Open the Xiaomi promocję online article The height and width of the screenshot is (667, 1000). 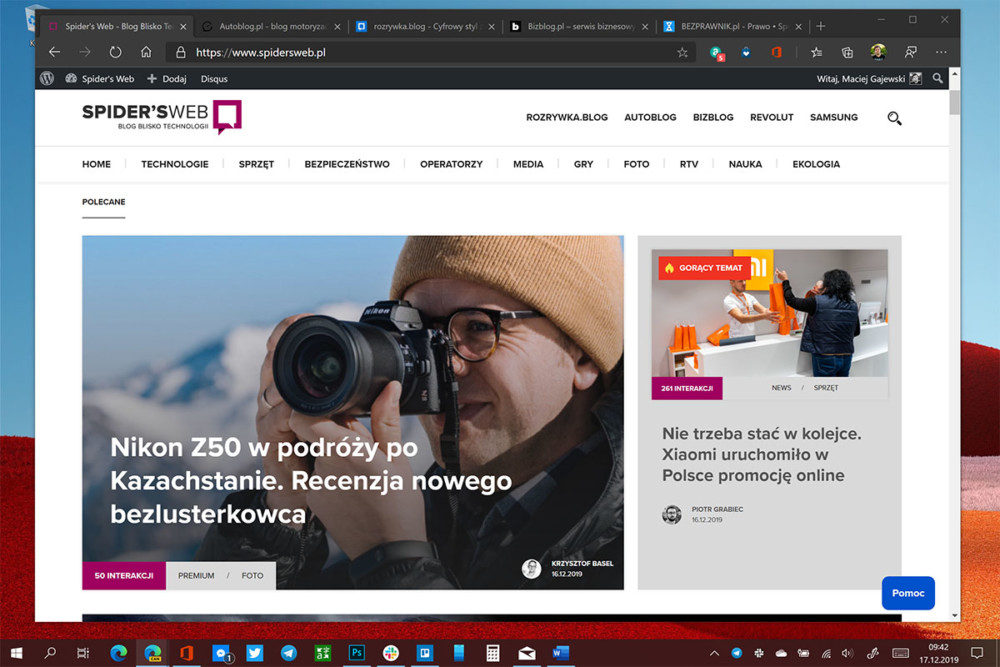click(761, 454)
